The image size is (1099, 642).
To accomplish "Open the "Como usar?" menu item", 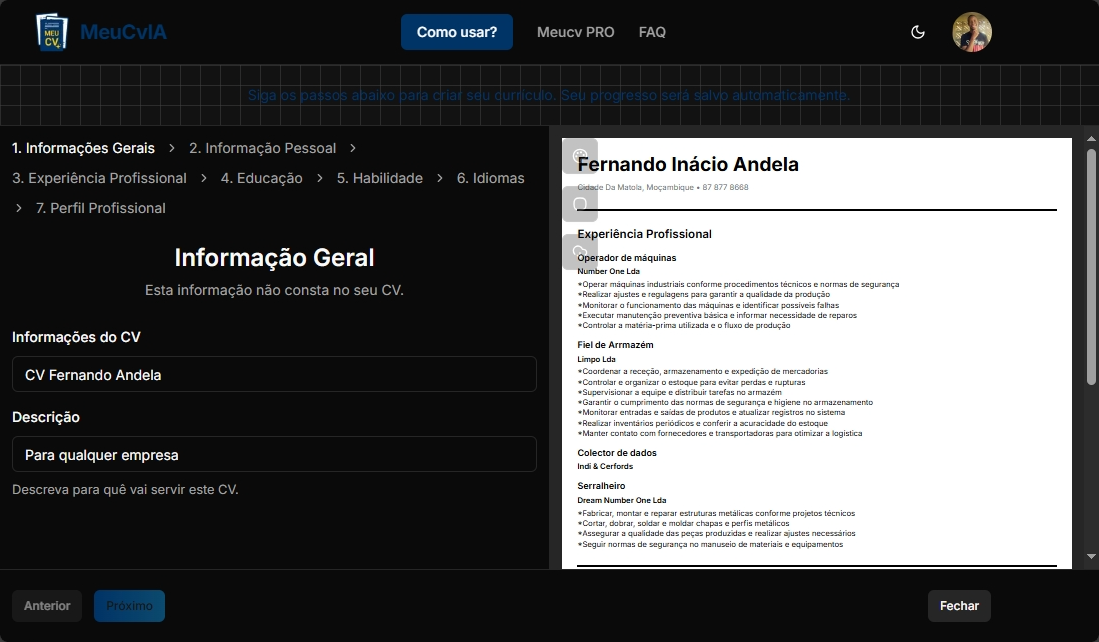I will coord(456,31).
